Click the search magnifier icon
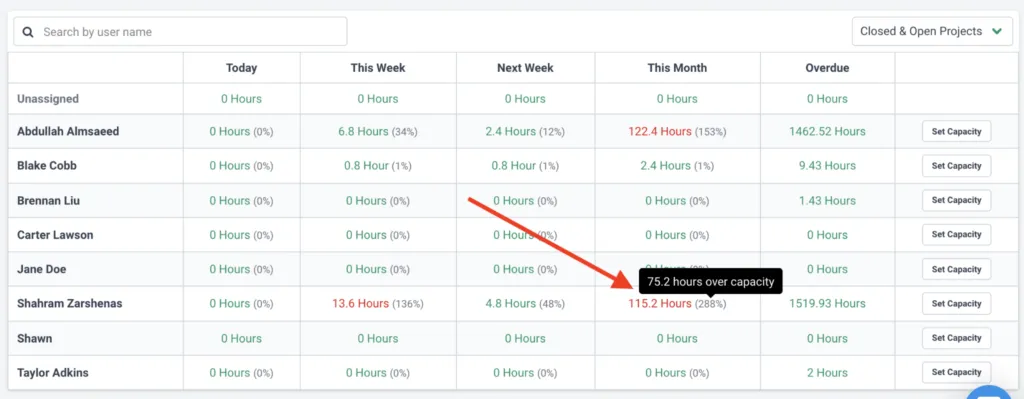The image size is (1024, 399). click(x=28, y=32)
